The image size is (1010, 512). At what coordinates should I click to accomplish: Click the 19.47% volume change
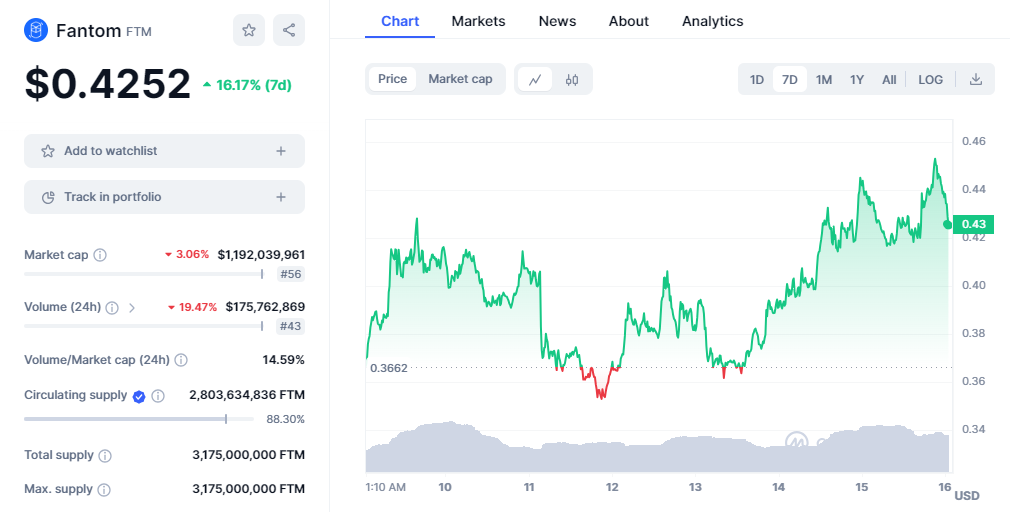point(194,307)
